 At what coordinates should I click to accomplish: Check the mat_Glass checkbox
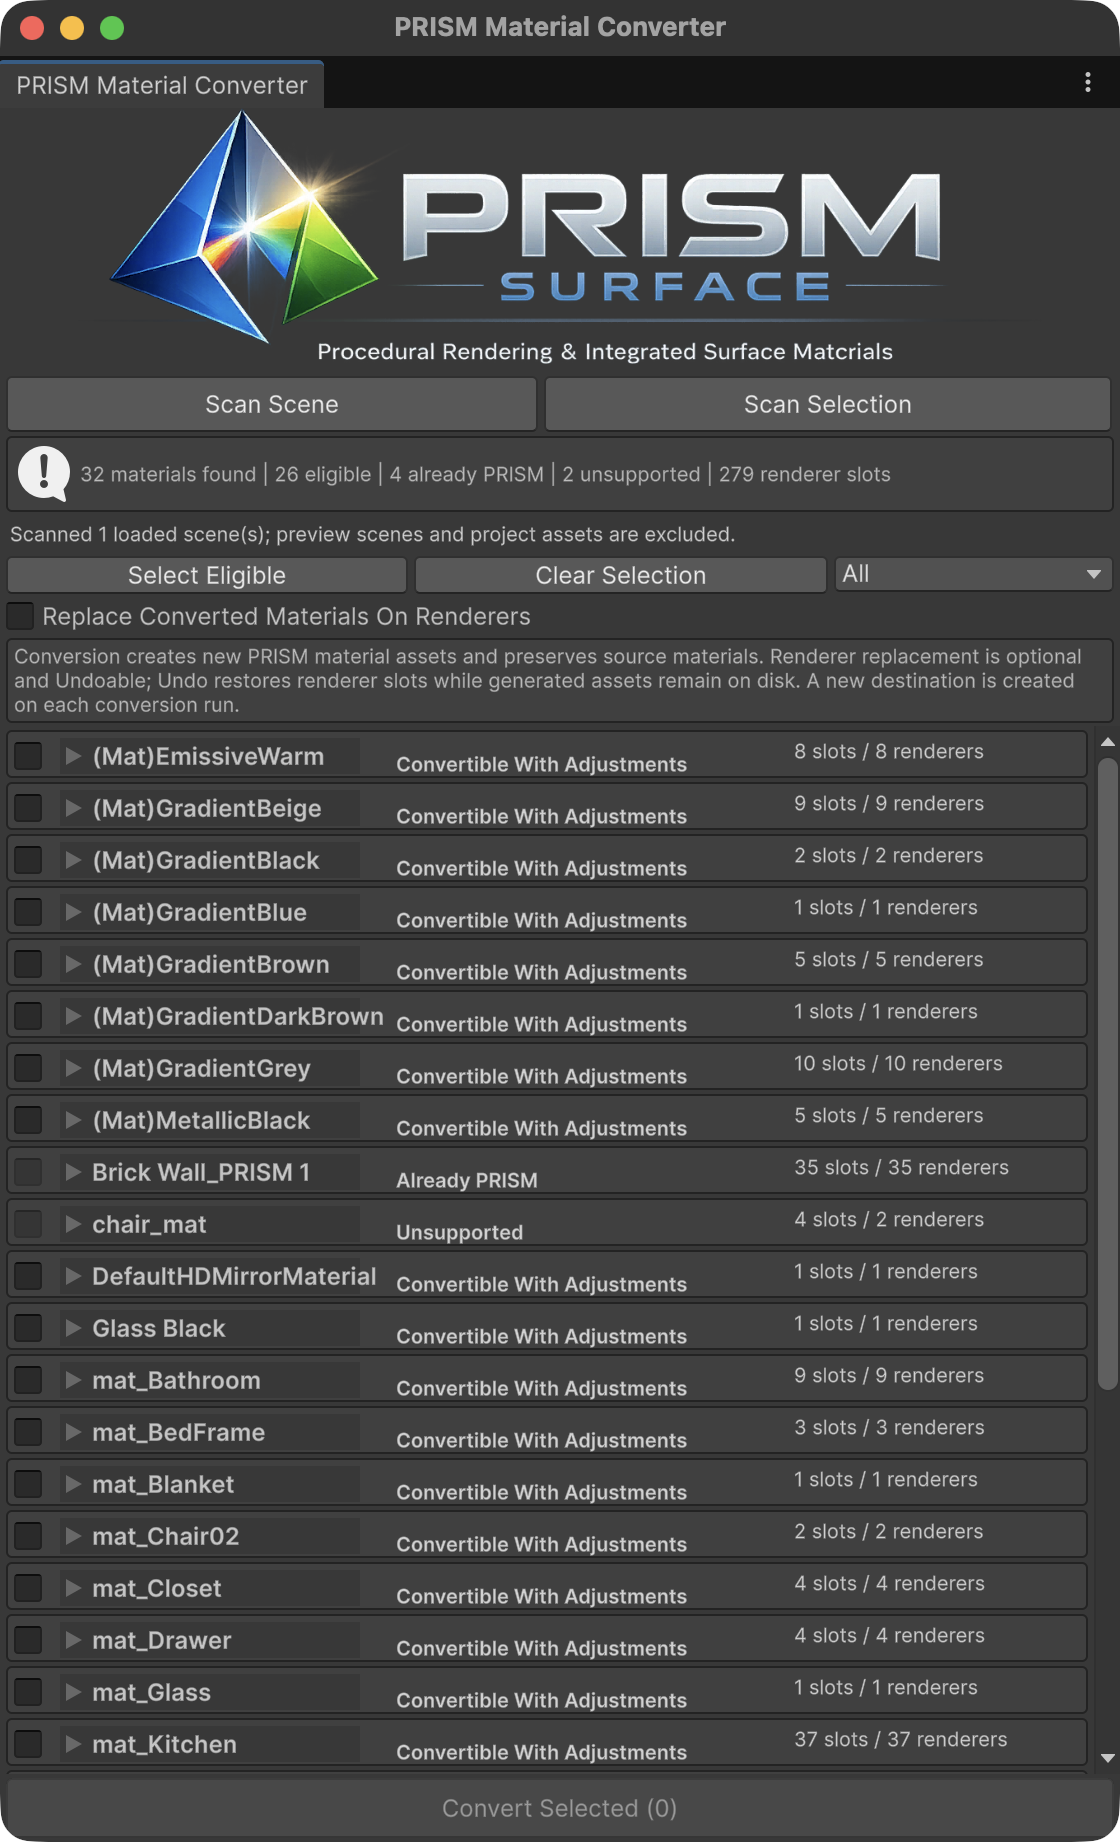(28, 1692)
